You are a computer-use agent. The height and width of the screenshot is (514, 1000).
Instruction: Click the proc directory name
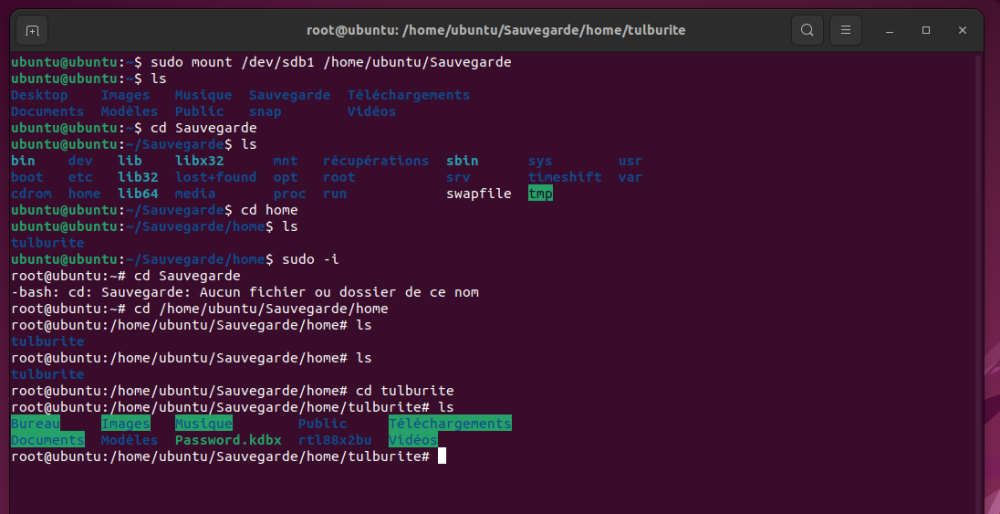pyautogui.click(x=290, y=193)
